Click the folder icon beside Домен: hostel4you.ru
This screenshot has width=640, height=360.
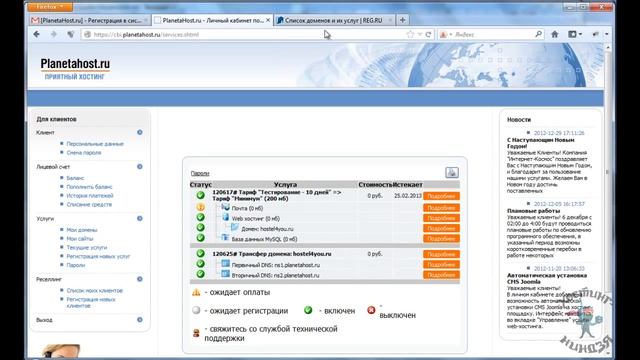click(x=235, y=228)
